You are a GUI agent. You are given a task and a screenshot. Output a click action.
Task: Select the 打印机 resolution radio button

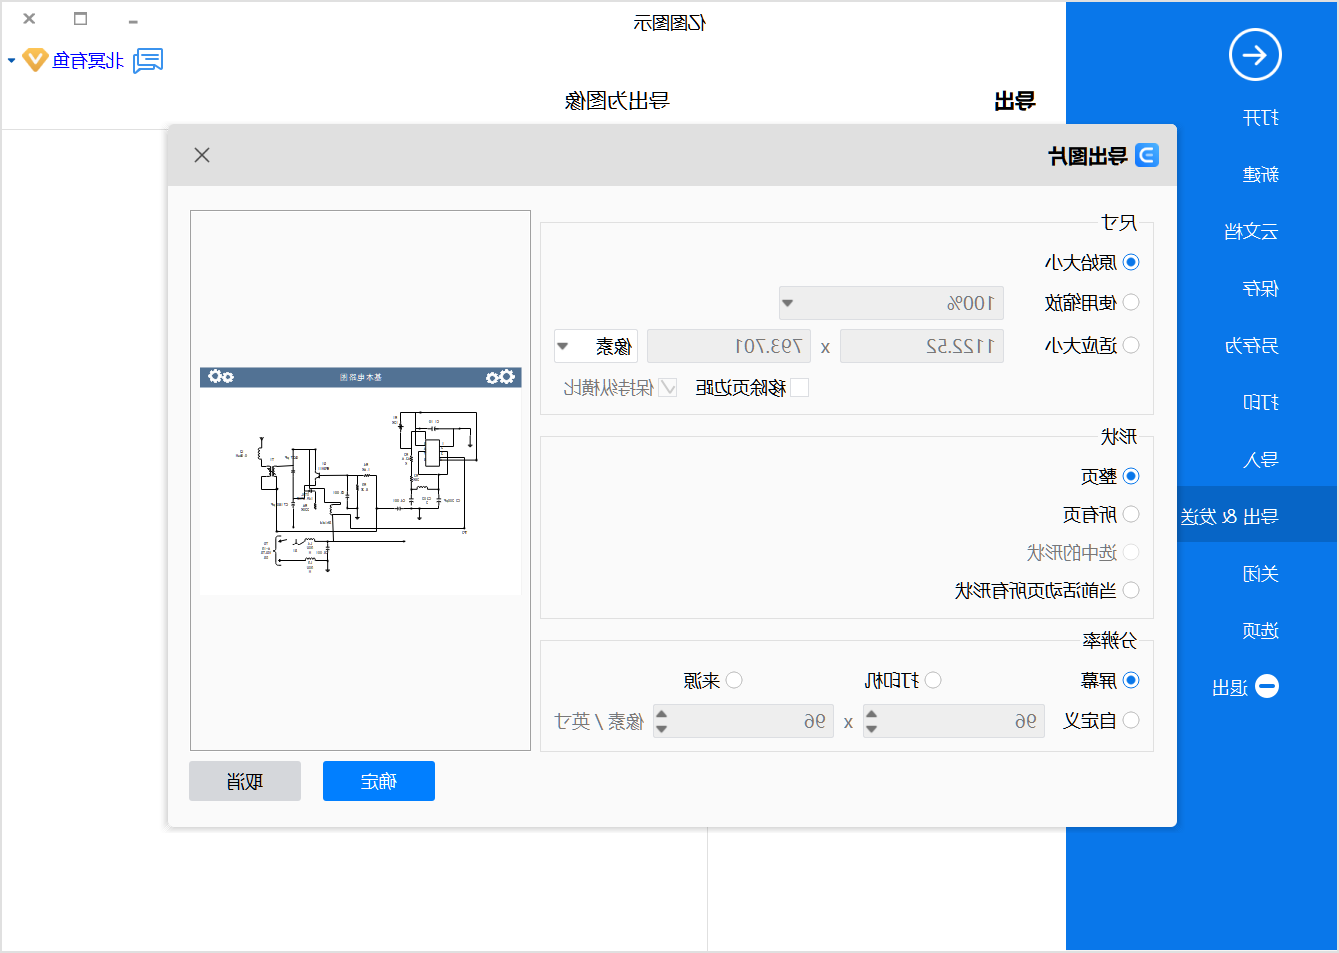(933, 680)
